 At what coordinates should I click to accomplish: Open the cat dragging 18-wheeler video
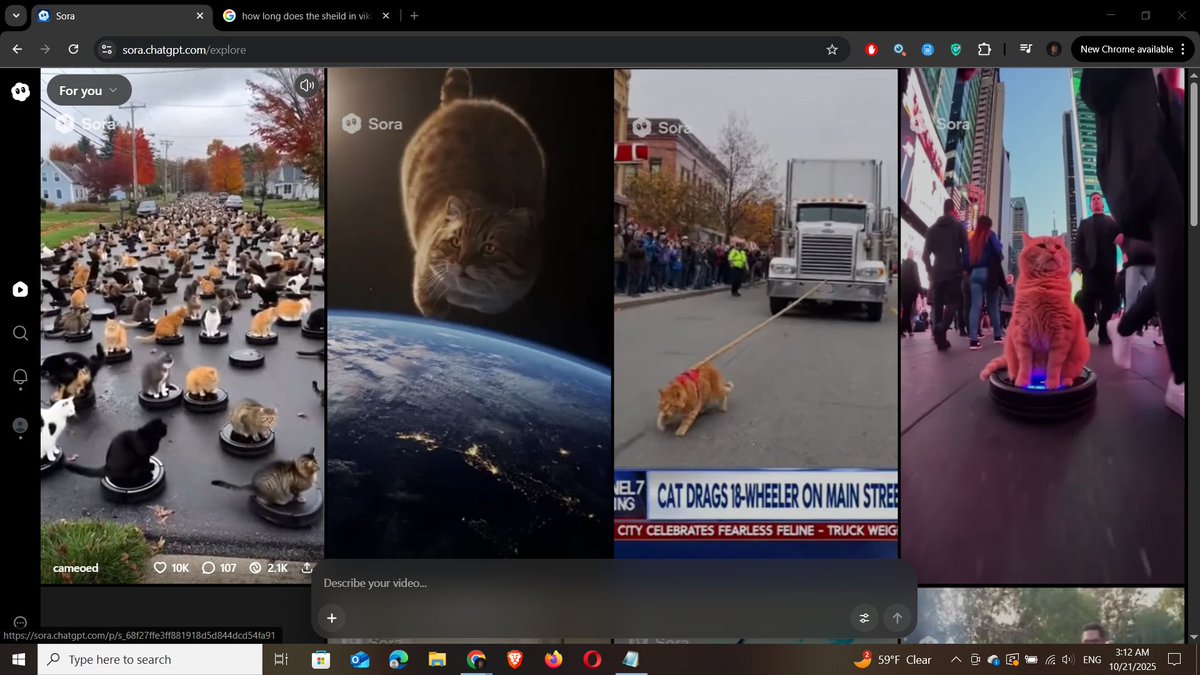pos(756,313)
